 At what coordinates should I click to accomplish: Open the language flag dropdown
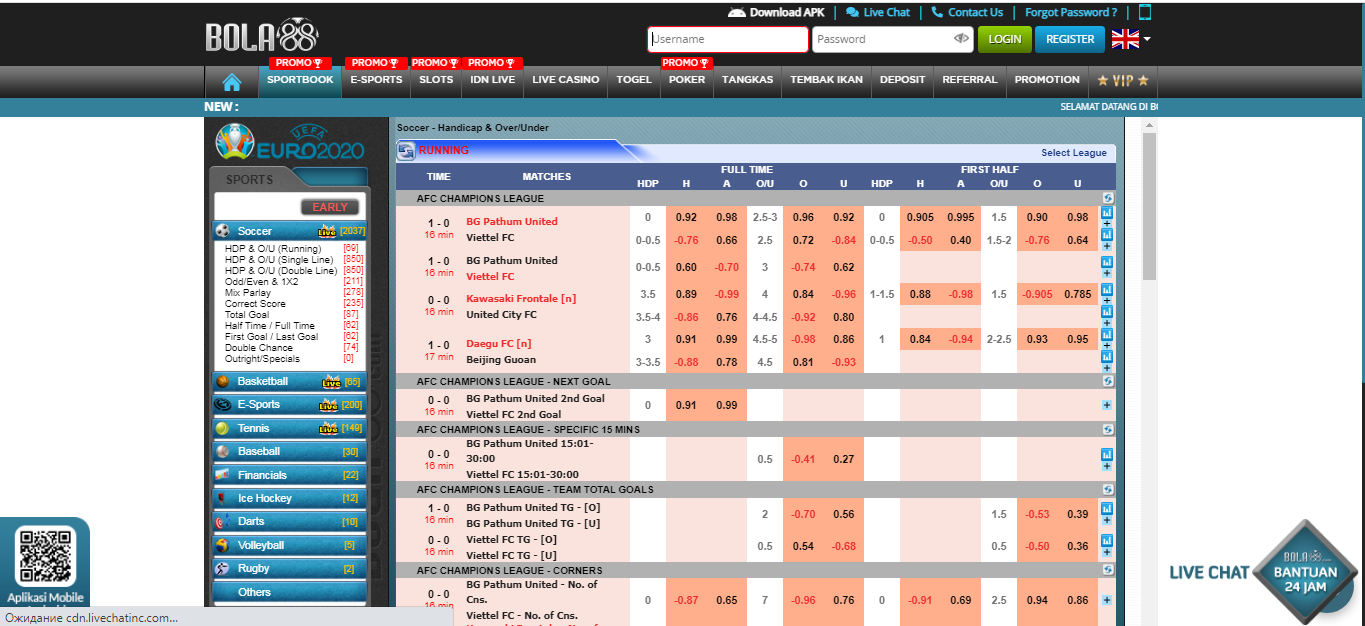(1131, 39)
